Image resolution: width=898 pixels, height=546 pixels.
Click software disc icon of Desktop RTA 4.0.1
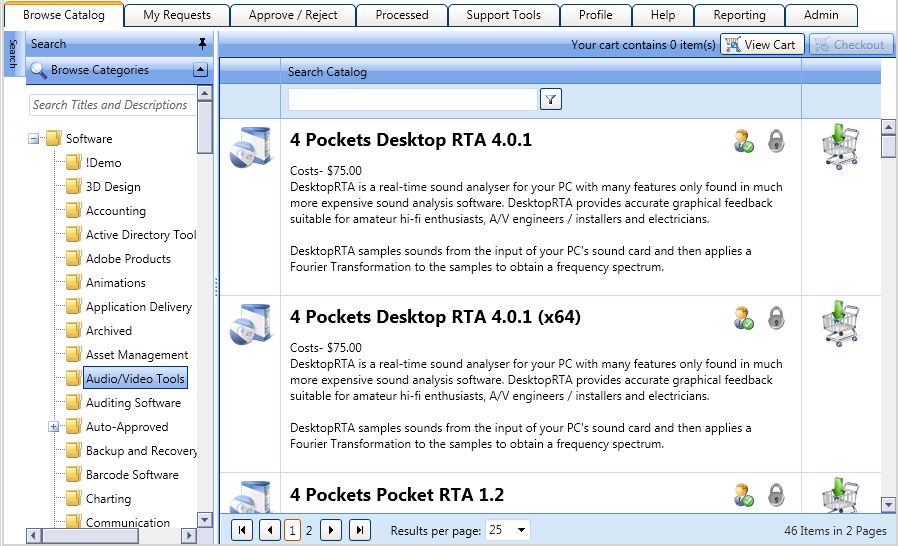250,147
